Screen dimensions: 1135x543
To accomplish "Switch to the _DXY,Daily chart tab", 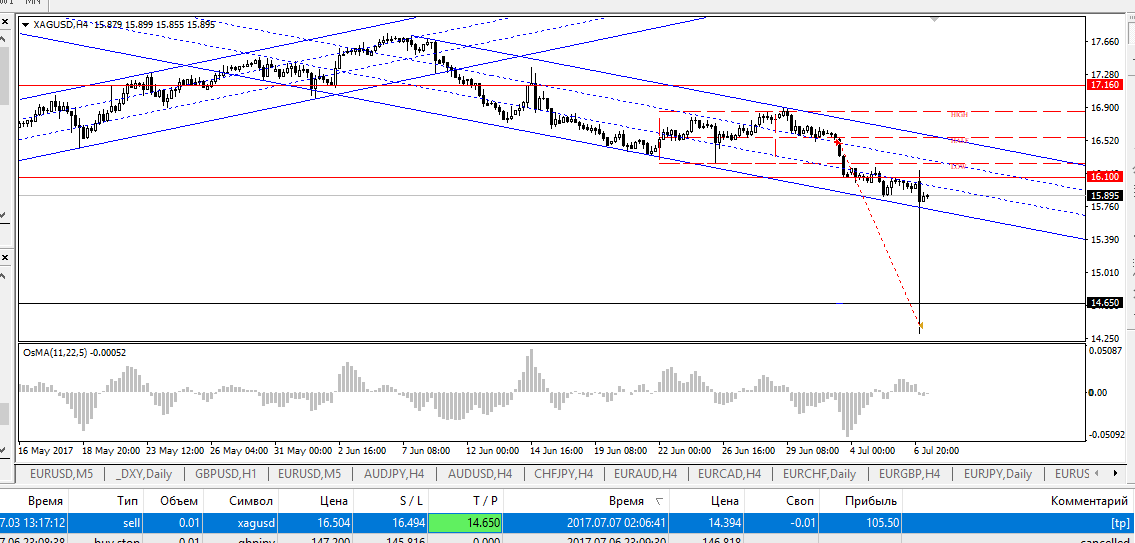I will (144, 473).
